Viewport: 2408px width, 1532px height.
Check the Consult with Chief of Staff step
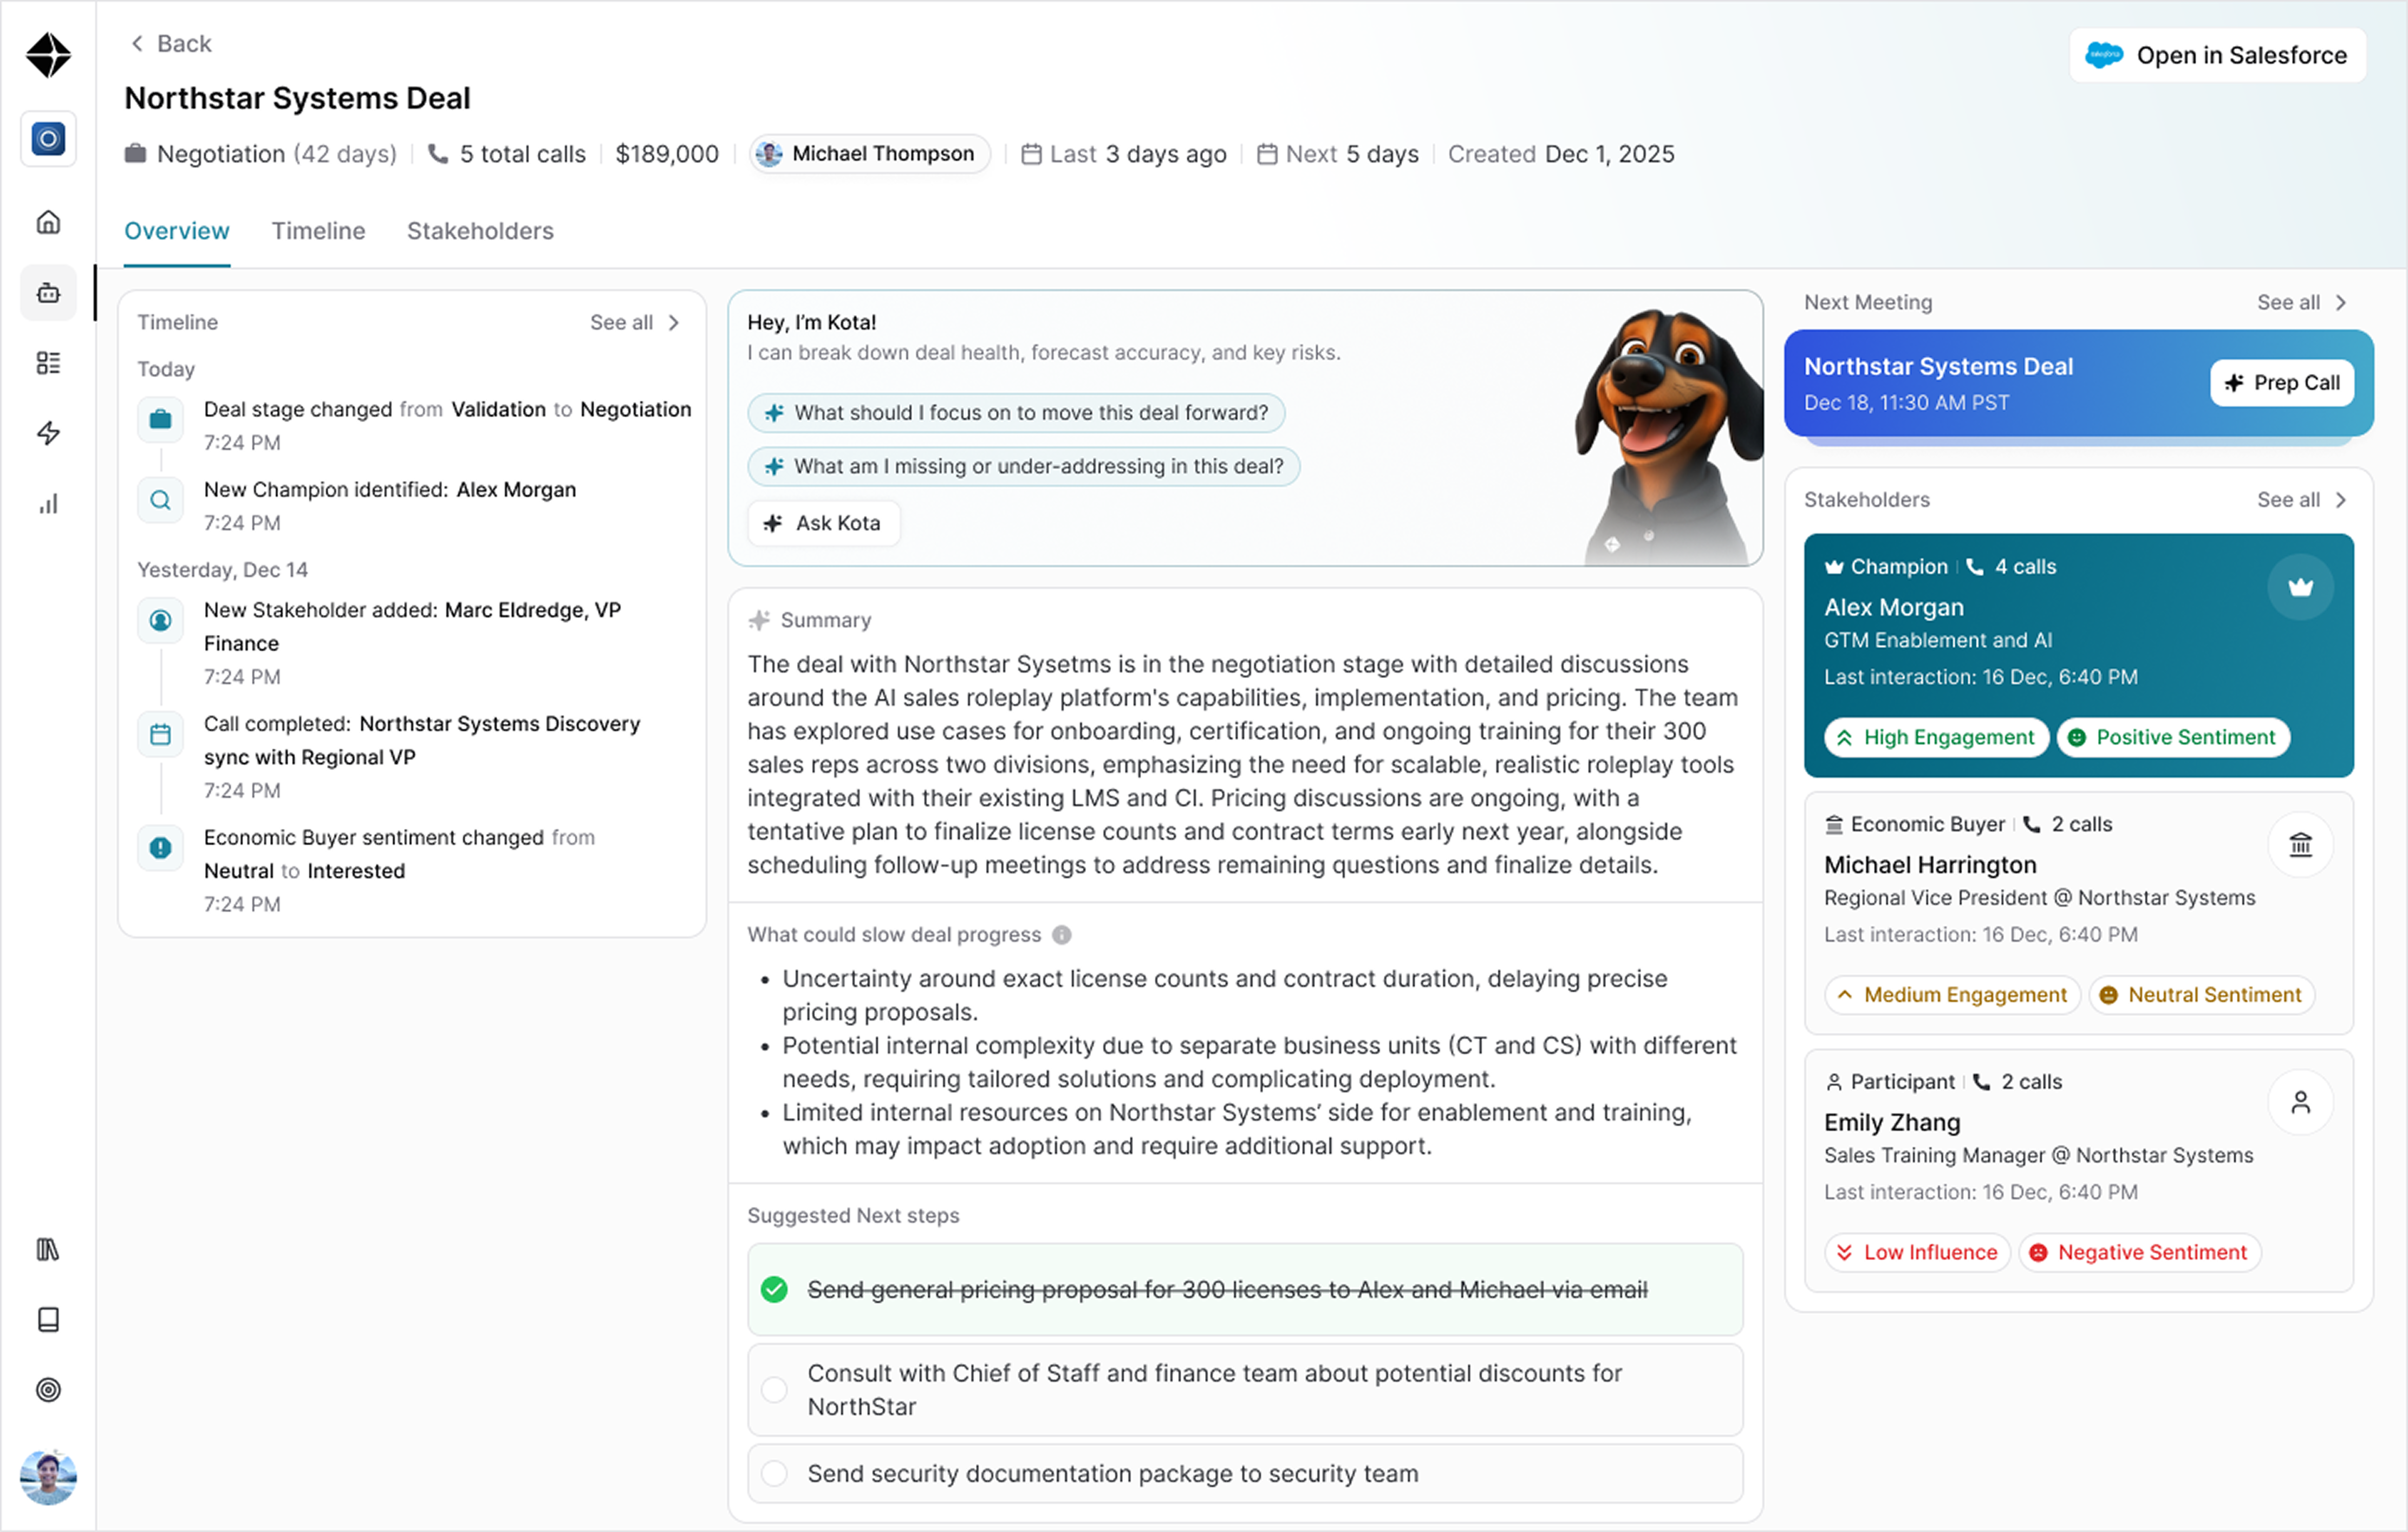click(774, 1389)
